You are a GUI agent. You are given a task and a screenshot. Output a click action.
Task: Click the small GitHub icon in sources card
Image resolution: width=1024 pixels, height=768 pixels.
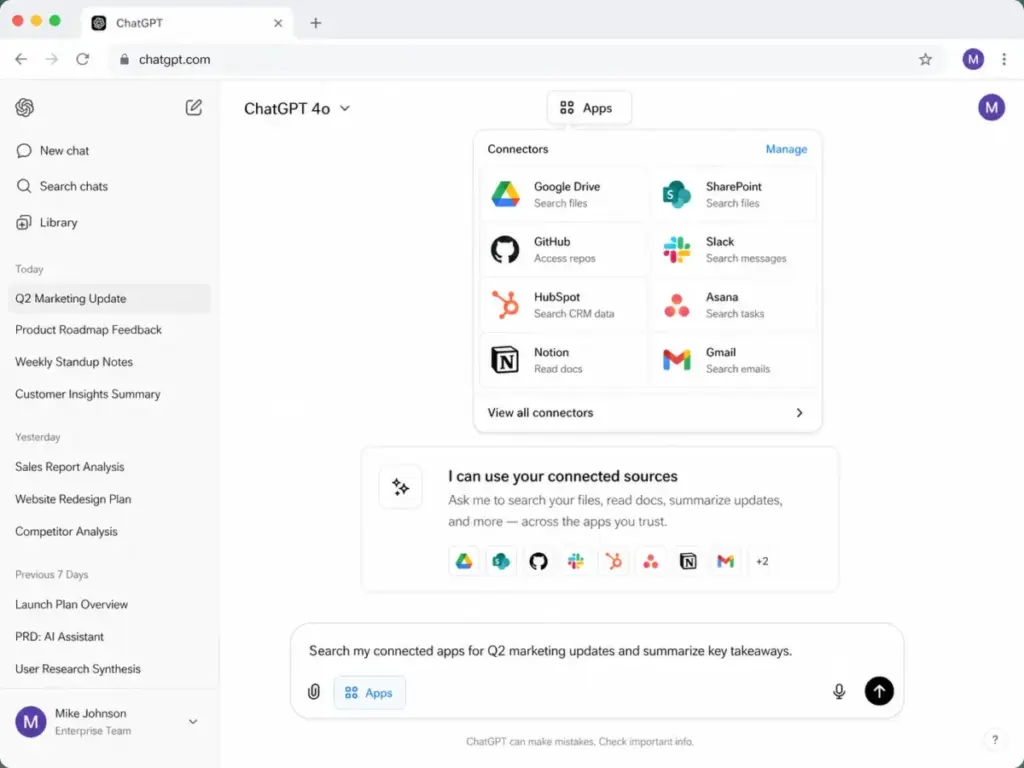pyautogui.click(x=538, y=561)
